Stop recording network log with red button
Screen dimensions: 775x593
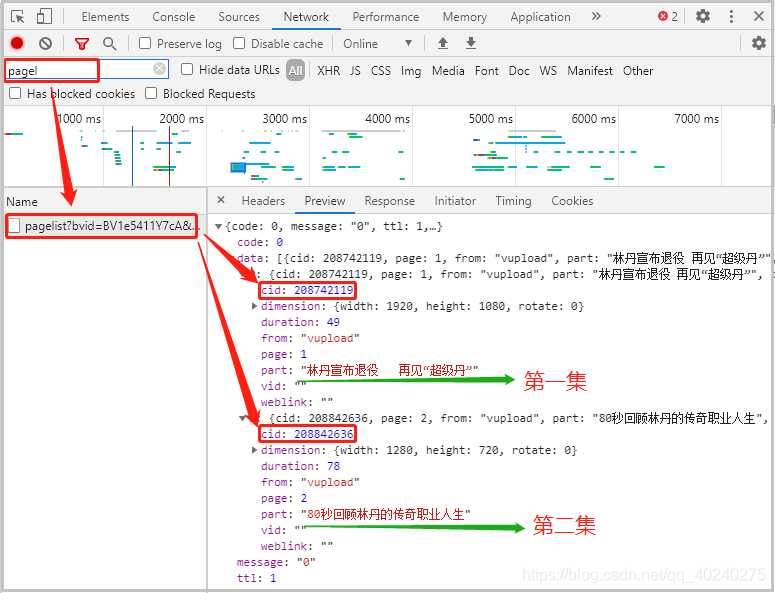pyautogui.click(x=17, y=43)
